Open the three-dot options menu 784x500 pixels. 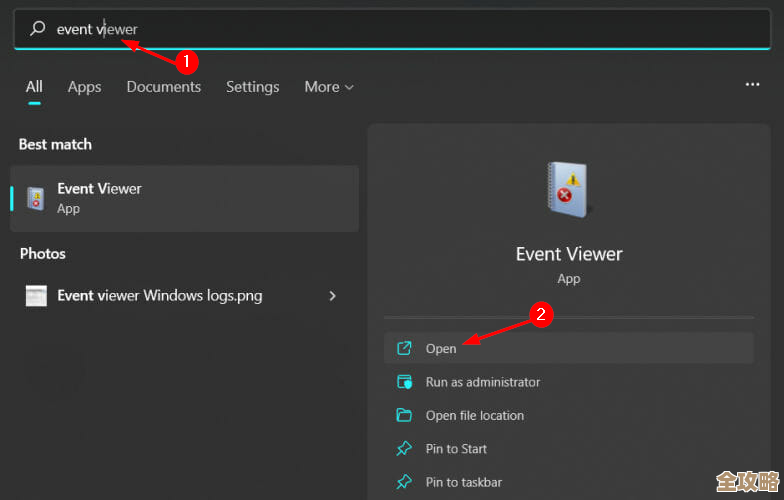click(x=752, y=85)
